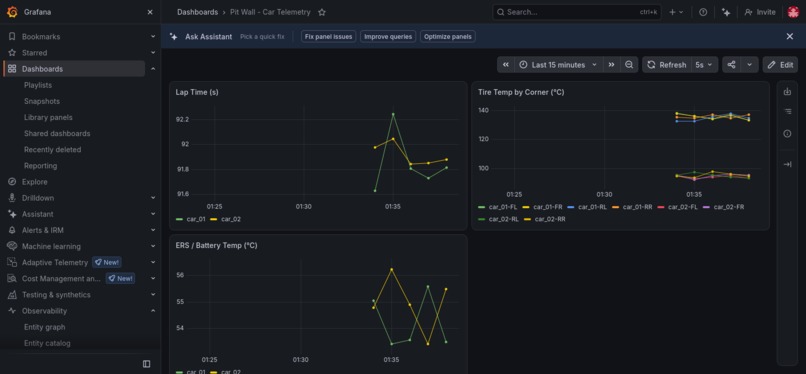This screenshot has width=806, height=374.
Task: Star the Pit Wall dashboard
Action: 322,12
